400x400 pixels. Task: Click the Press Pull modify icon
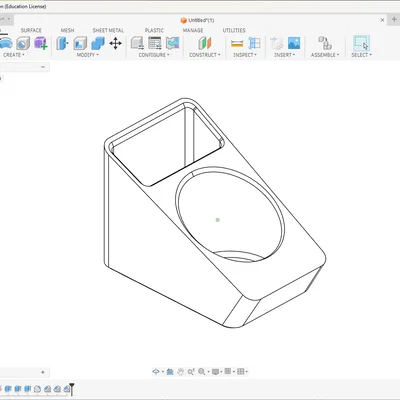click(63, 43)
